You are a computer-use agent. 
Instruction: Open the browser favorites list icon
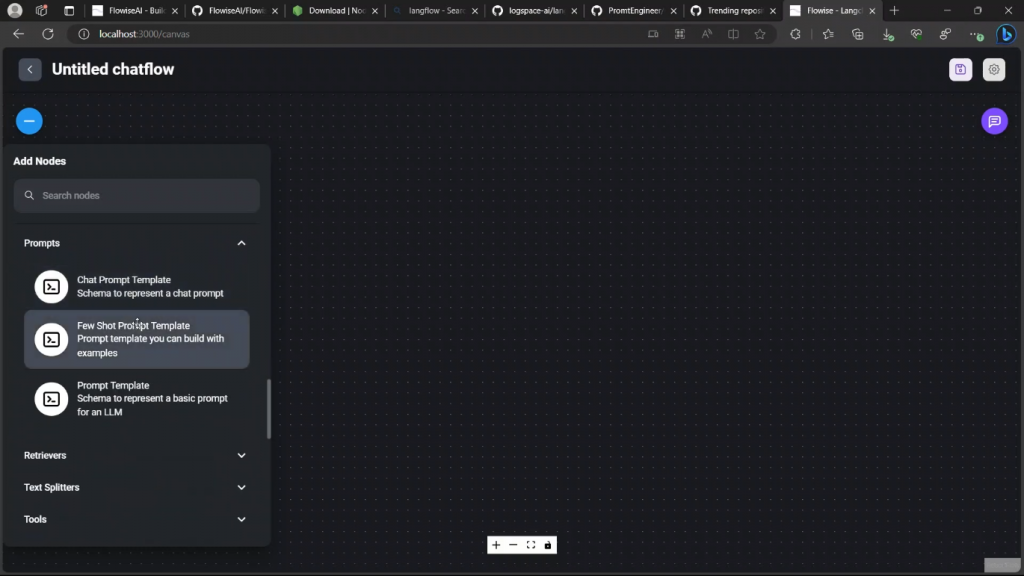coord(828,34)
